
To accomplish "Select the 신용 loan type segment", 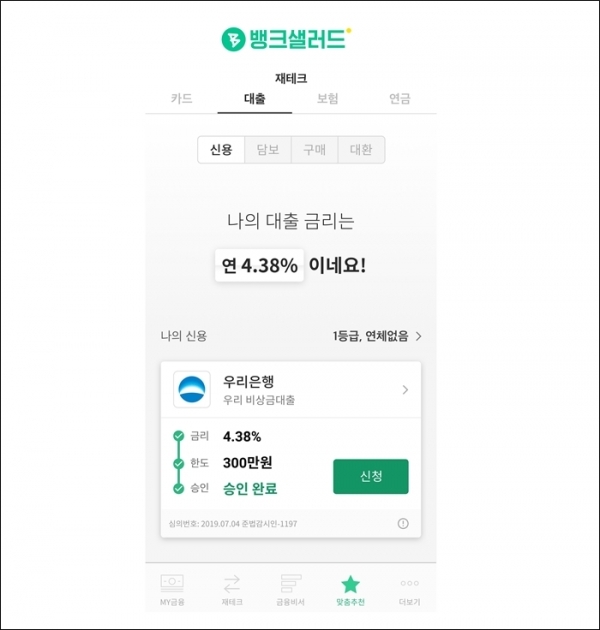I will click(x=221, y=150).
